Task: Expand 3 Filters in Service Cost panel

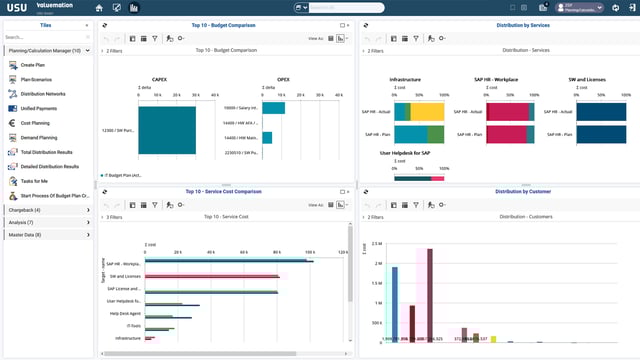Action: (x=112, y=217)
